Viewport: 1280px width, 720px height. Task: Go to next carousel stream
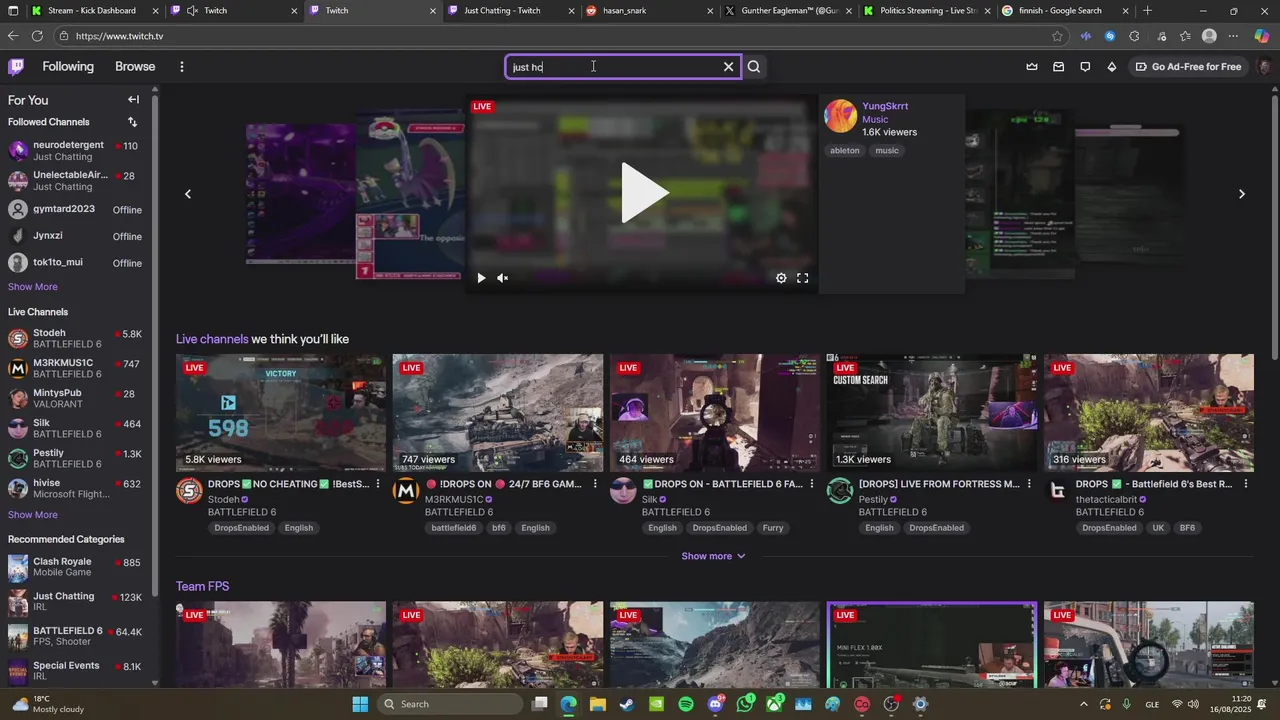pyautogui.click(x=1241, y=194)
